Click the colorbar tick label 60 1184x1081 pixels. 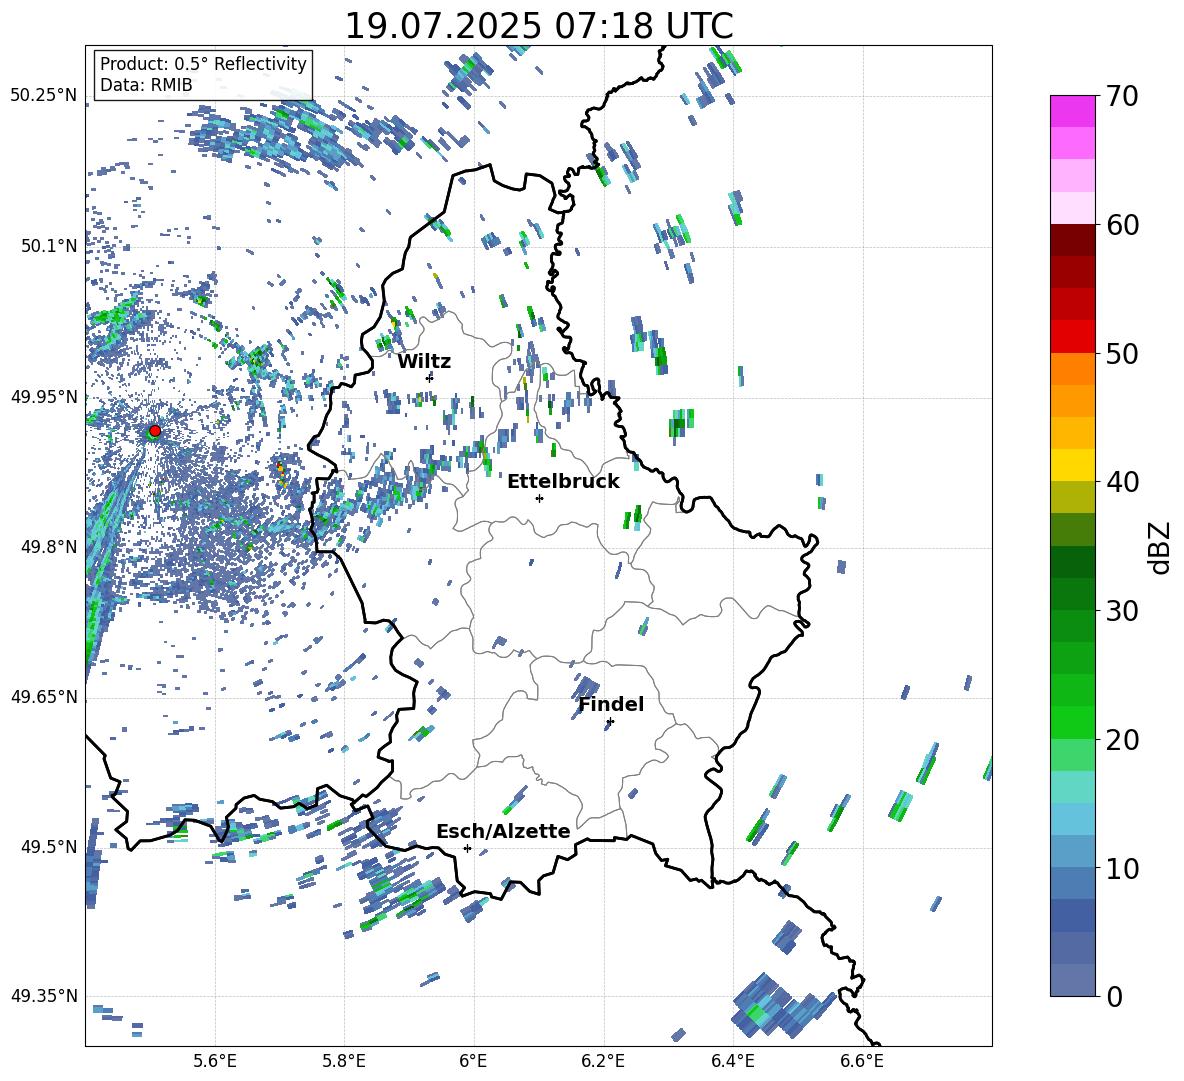point(1122,225)
